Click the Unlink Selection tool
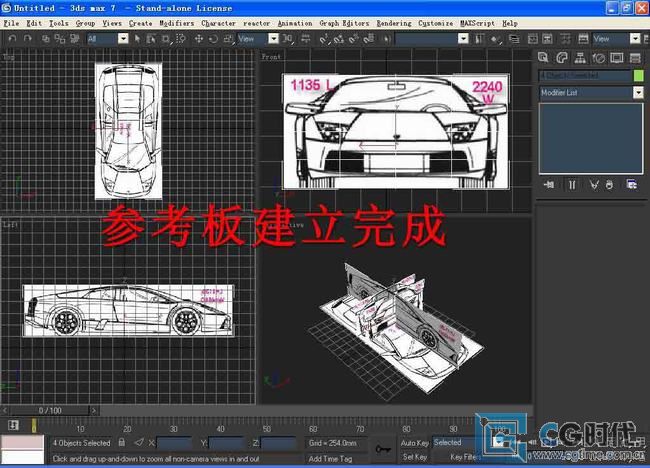 point(60,39)
